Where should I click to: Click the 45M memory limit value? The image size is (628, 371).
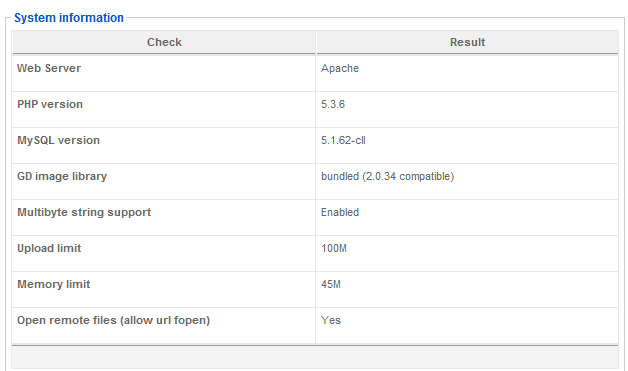coord(331,284)
